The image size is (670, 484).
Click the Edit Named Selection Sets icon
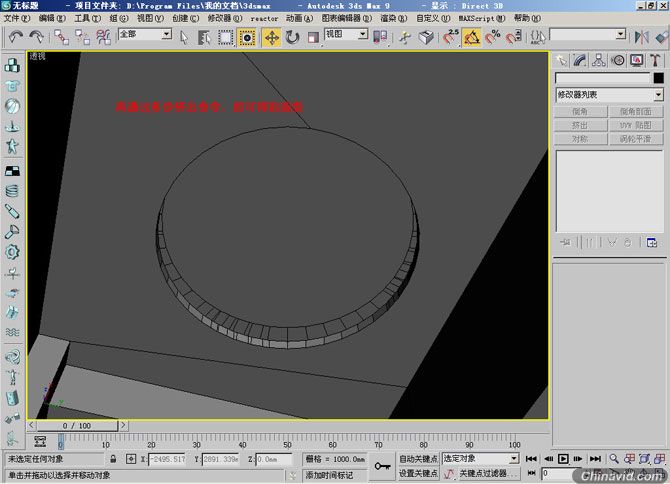[538, 38]
